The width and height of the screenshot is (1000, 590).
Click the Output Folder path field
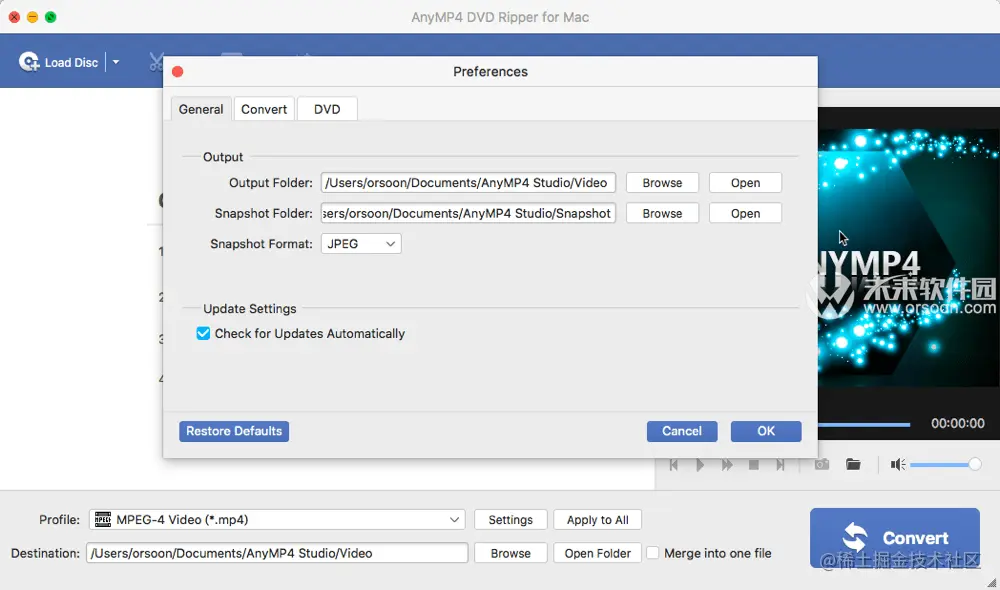click(x=468, y=183)
